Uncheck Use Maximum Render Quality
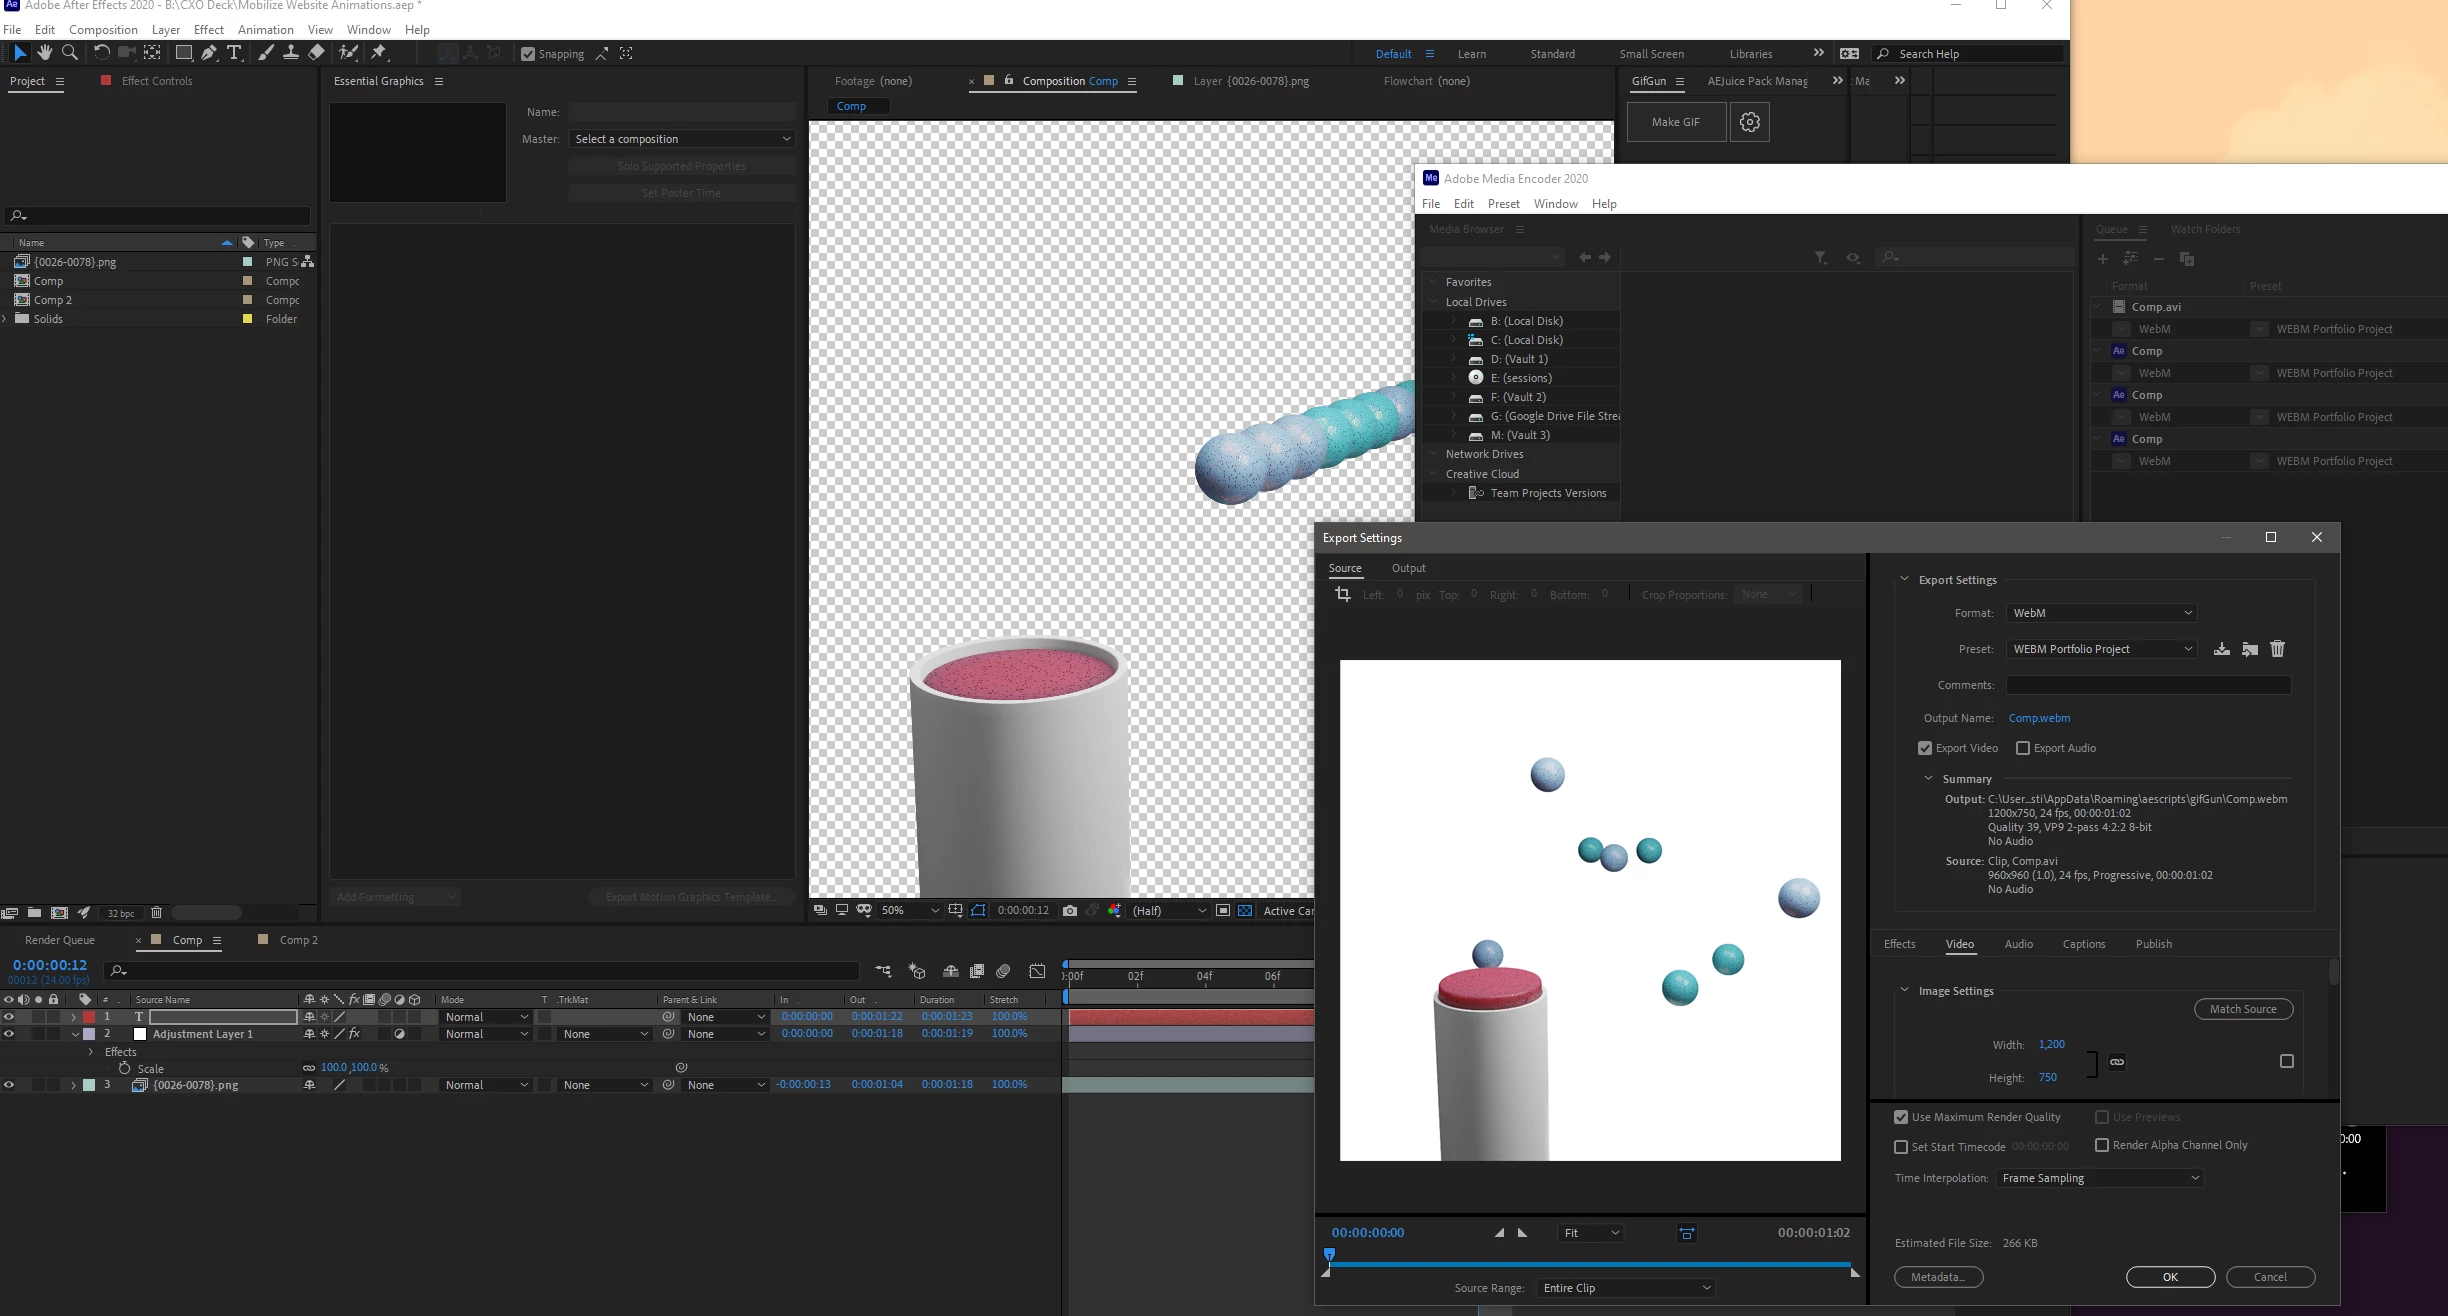2448x1316 pixels. point(1901,1117)
